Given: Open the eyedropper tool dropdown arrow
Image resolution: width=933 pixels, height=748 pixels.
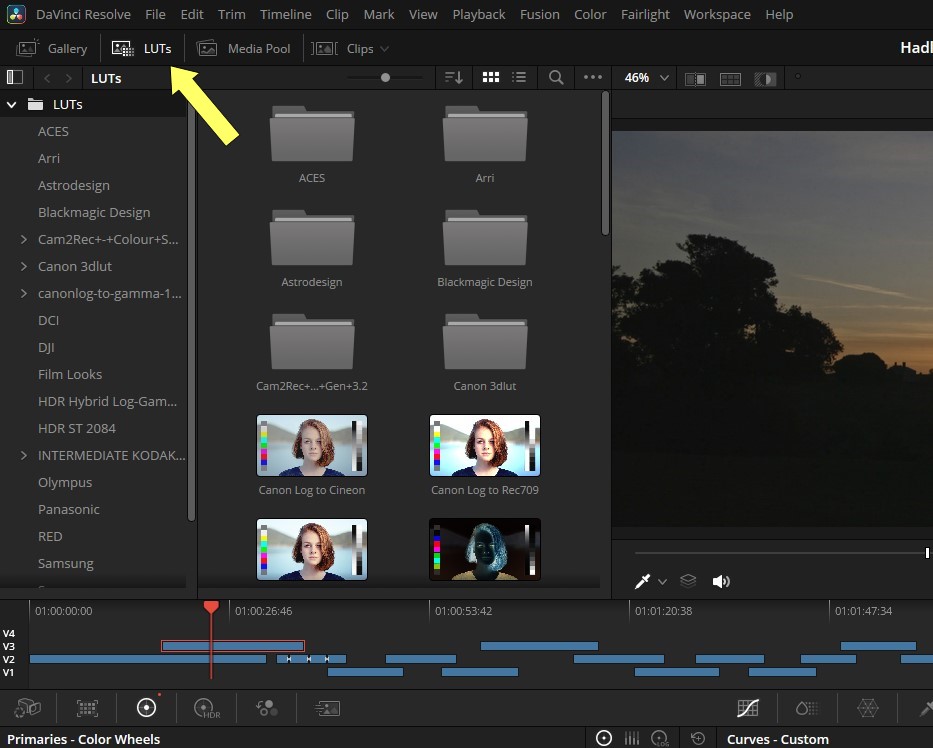Looking at the screenshot, I should coord(662,582).
